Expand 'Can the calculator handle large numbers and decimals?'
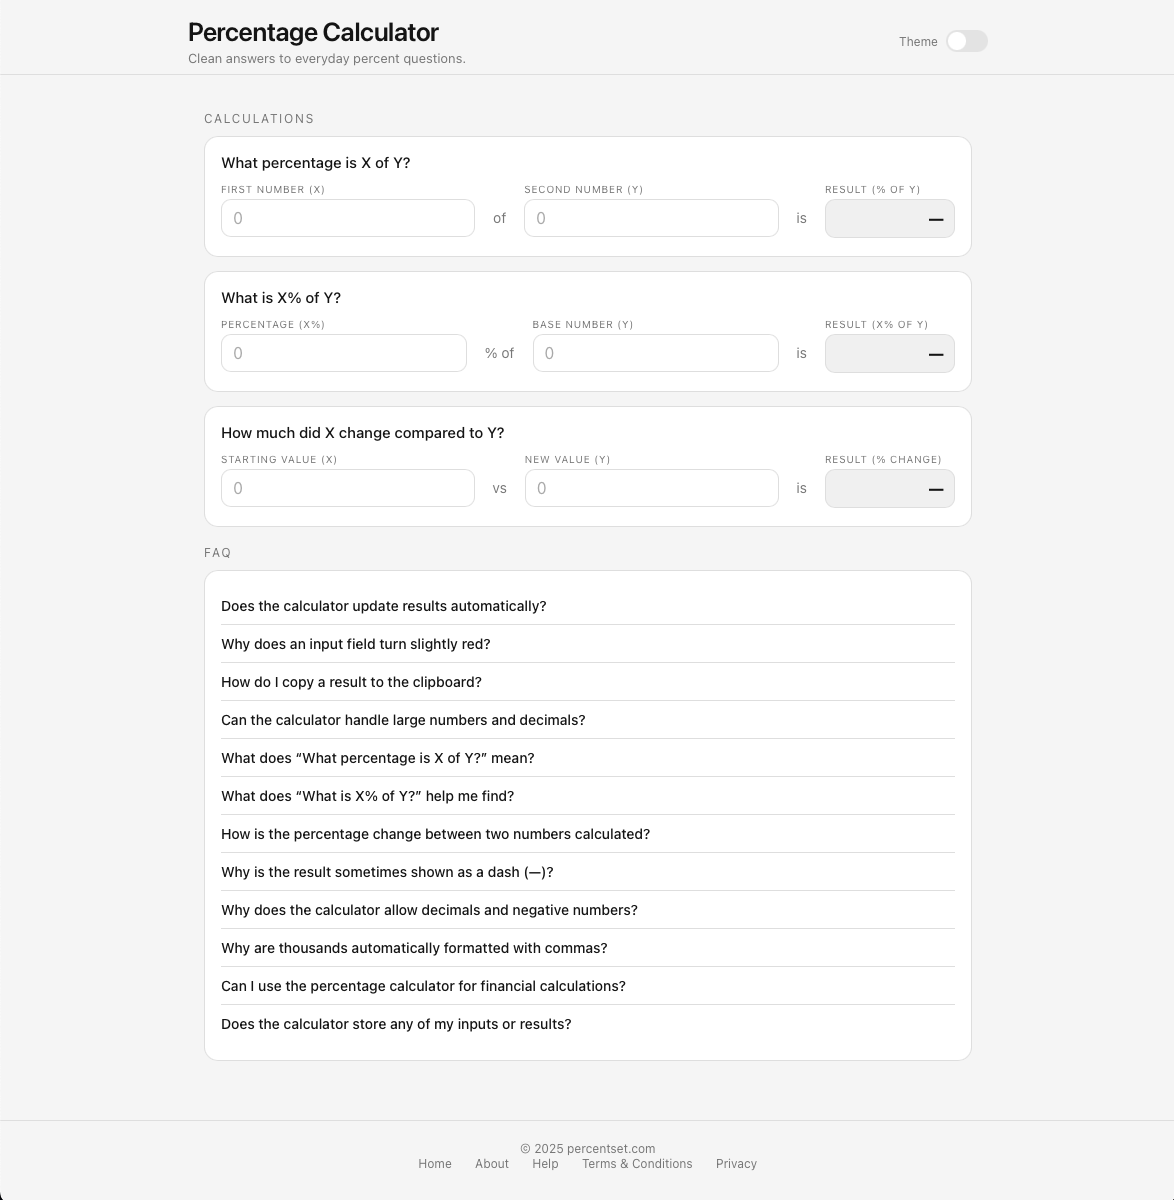The image size is (1174, 1200). coord(403,720)
